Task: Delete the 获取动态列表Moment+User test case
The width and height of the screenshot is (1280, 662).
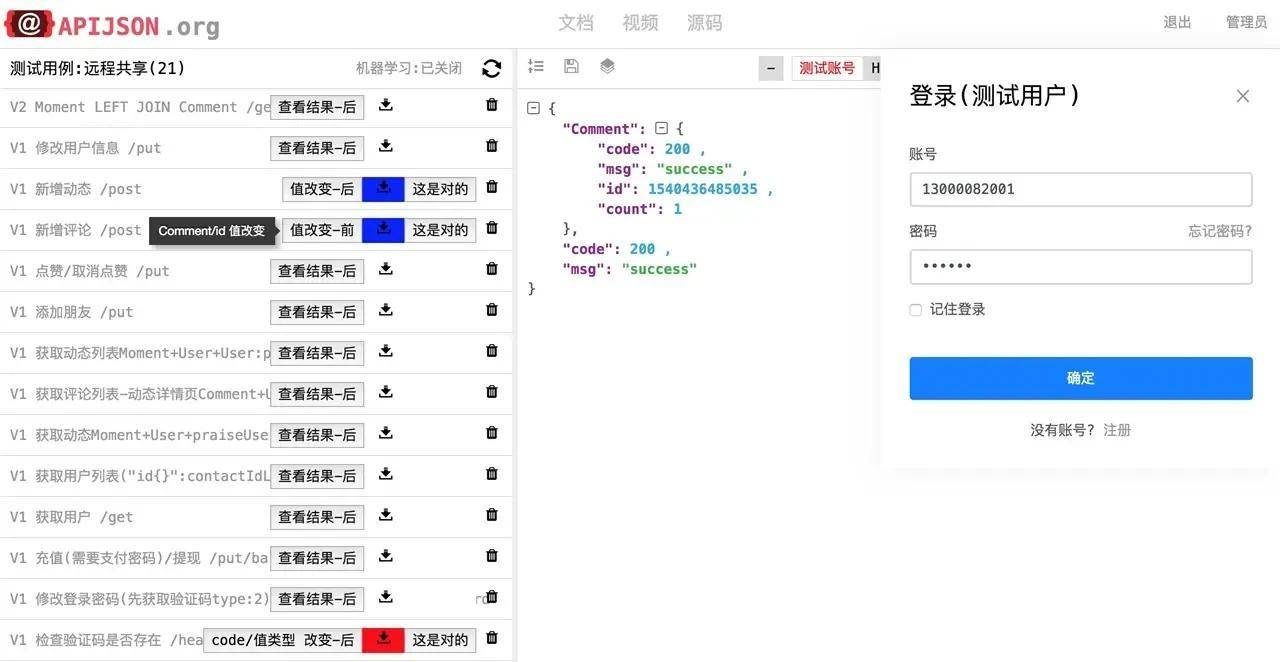Action: (x=491, y=351)
